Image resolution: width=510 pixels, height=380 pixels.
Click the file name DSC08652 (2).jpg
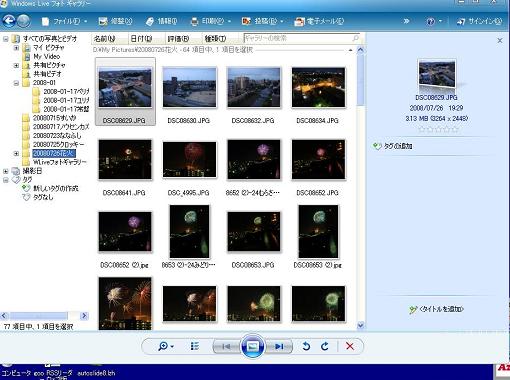(x=124, y=265)
